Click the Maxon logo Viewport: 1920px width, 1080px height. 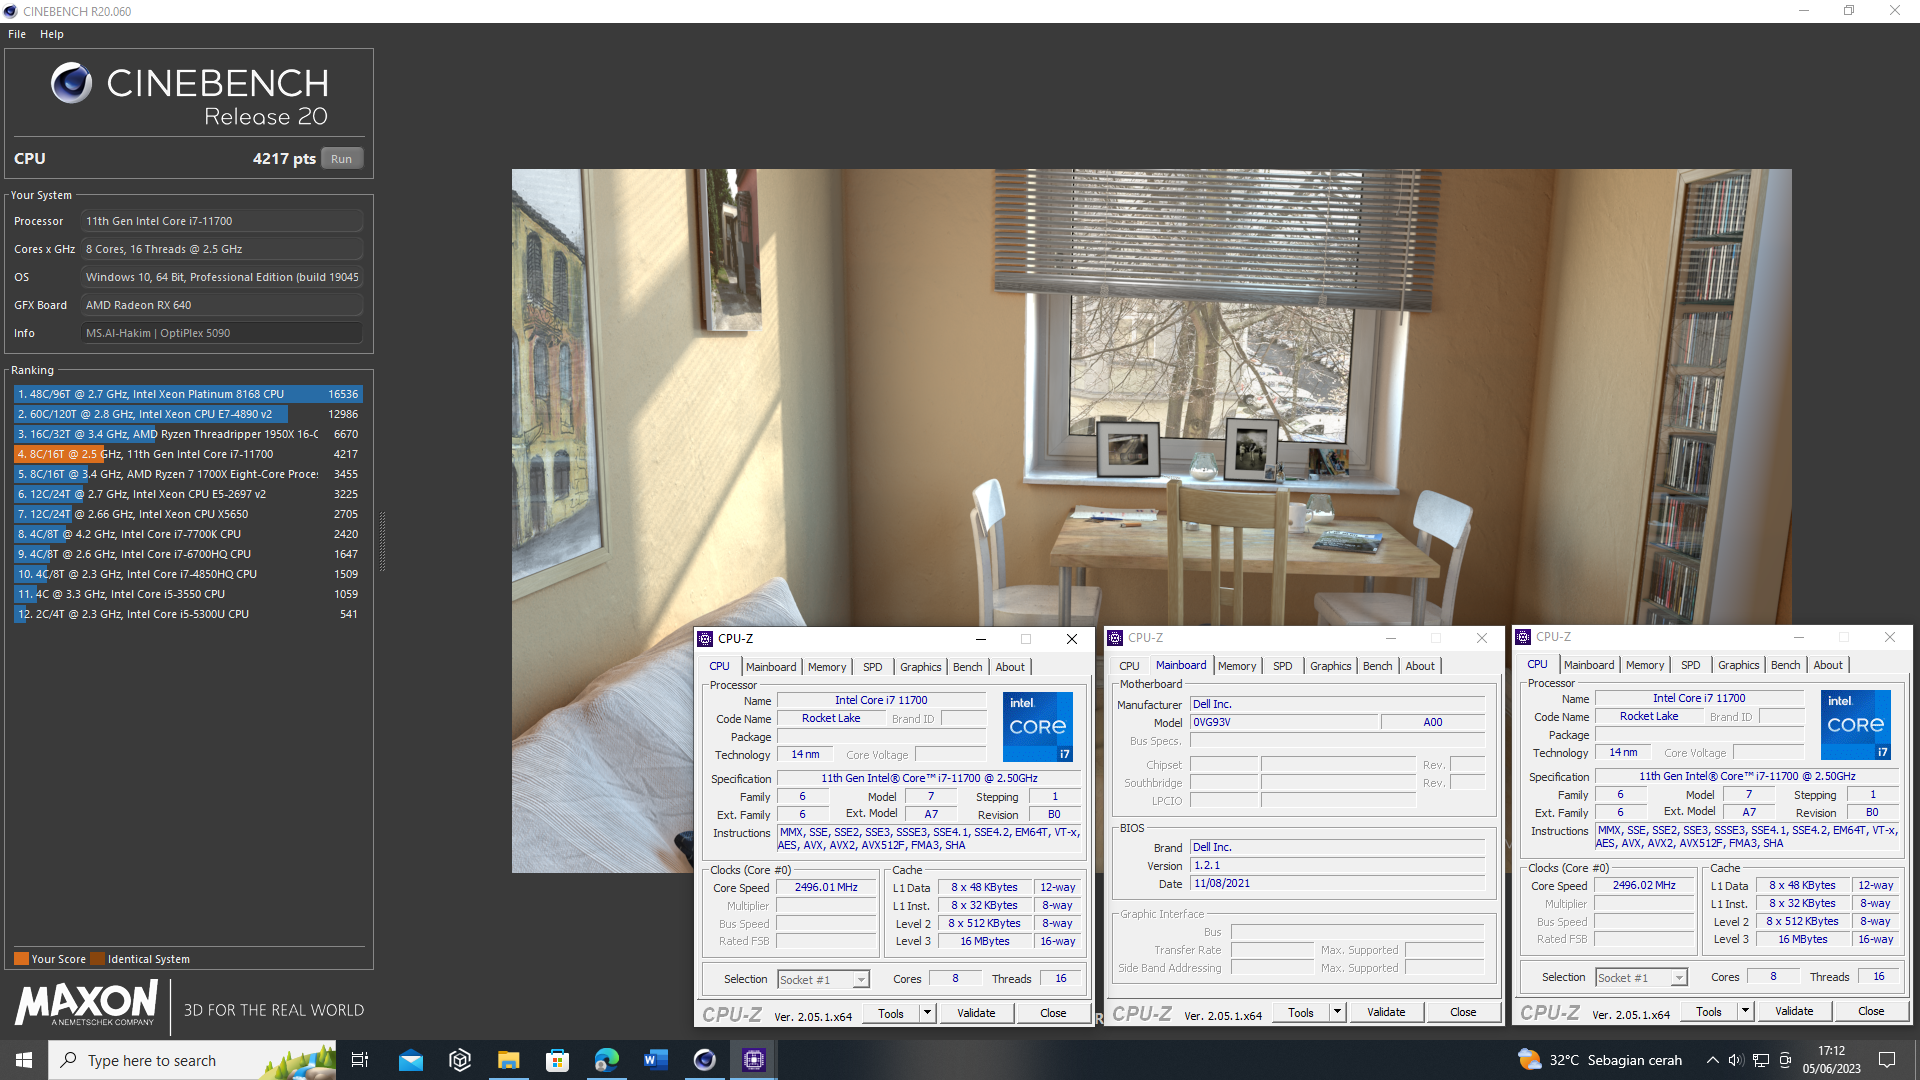click(x=86, y=1003)
